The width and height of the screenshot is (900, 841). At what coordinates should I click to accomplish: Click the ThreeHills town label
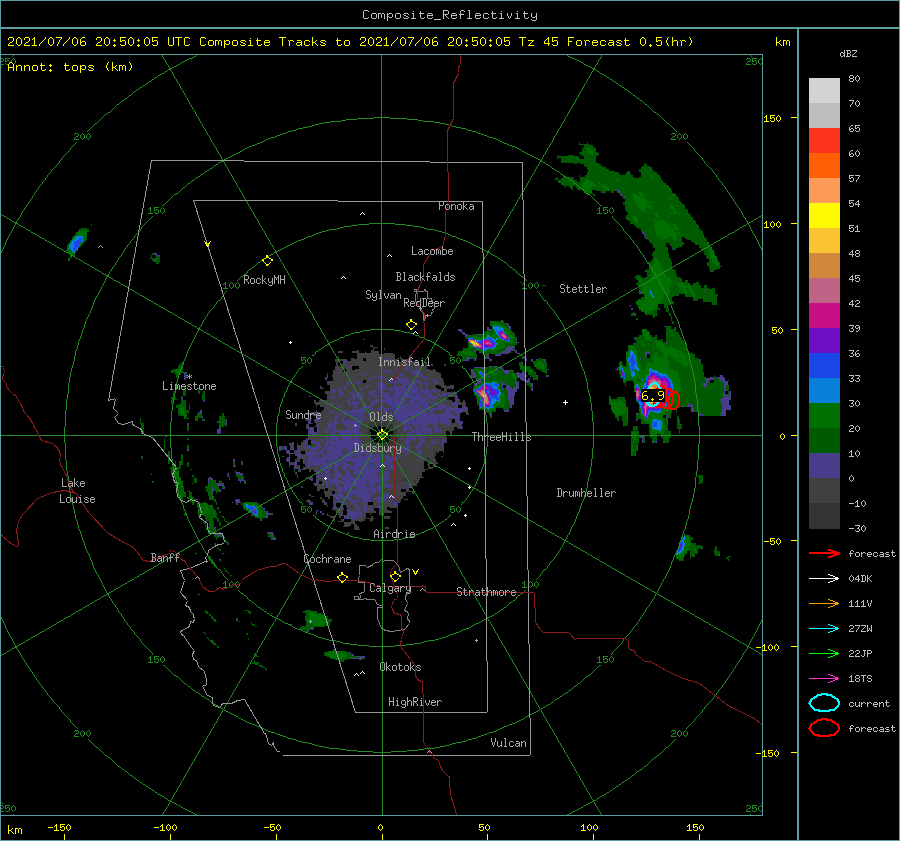pos(501,437)
